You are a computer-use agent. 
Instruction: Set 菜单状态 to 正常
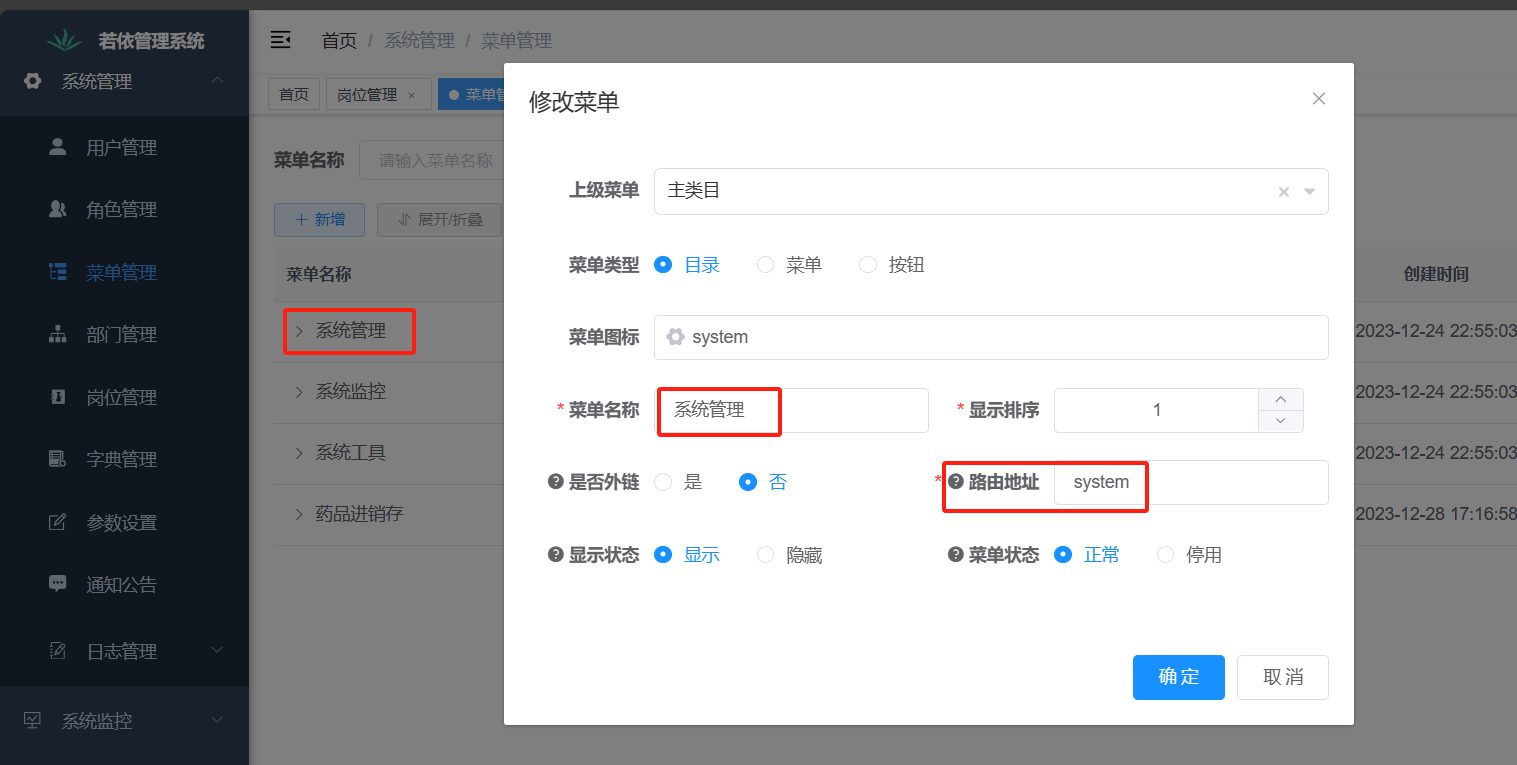pyautogui.click(x=1063, y=555)
